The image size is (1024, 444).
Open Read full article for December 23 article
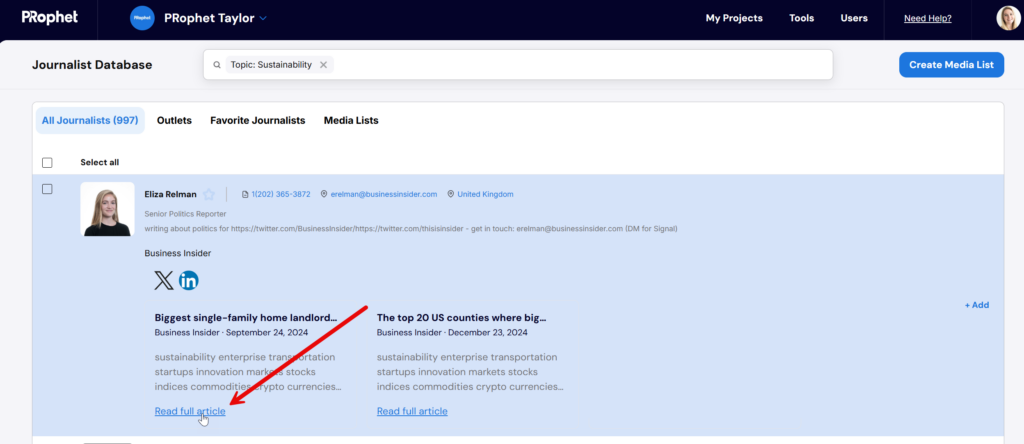pos(412,411)
